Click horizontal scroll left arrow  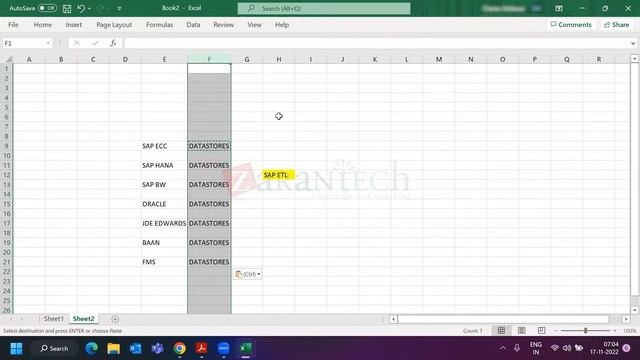393,319
